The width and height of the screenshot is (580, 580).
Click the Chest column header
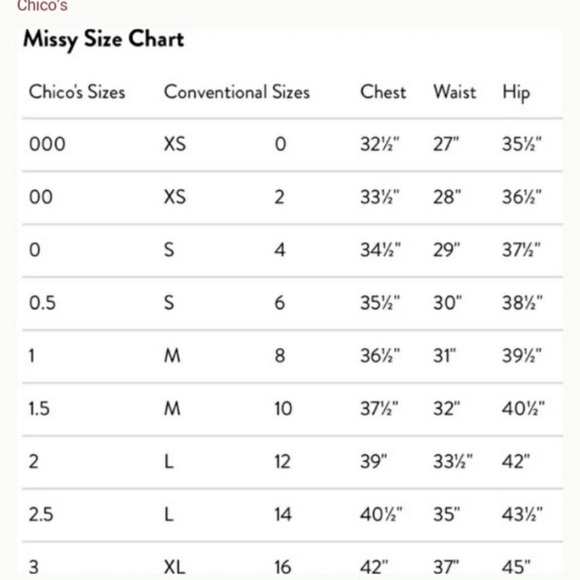click(x=383, y=92)
